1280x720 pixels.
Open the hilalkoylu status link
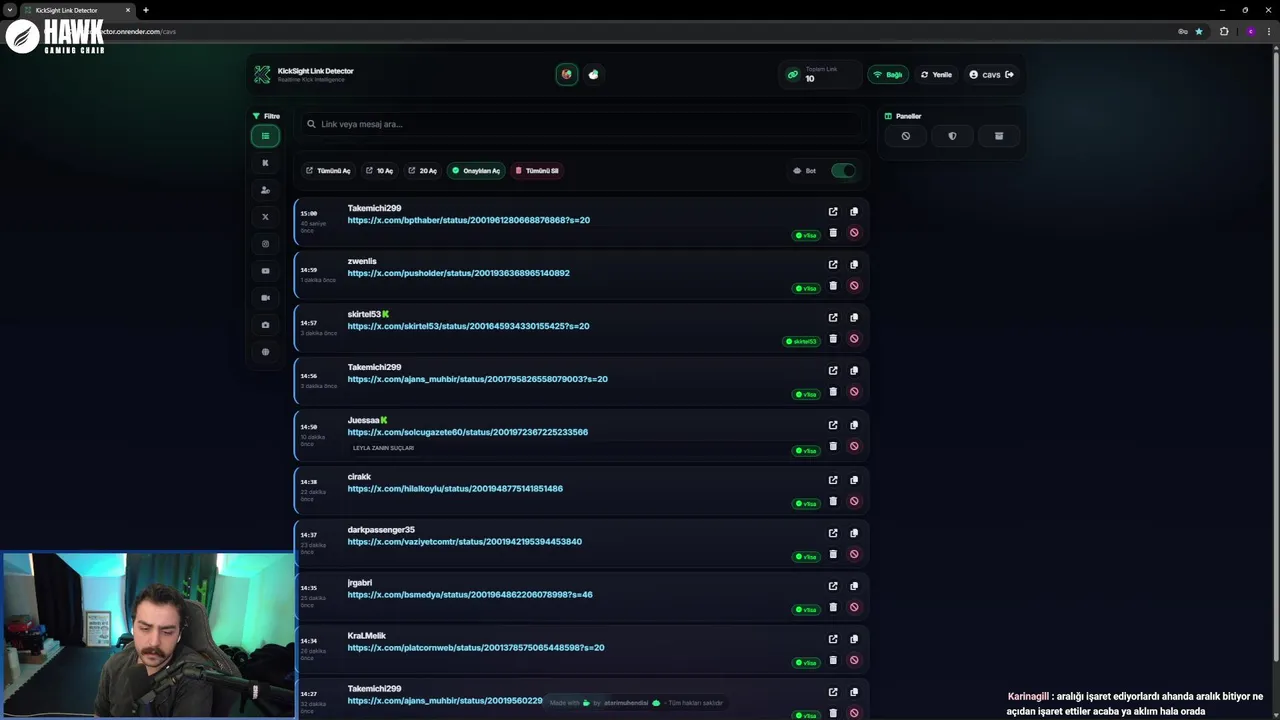pos(455,488)
